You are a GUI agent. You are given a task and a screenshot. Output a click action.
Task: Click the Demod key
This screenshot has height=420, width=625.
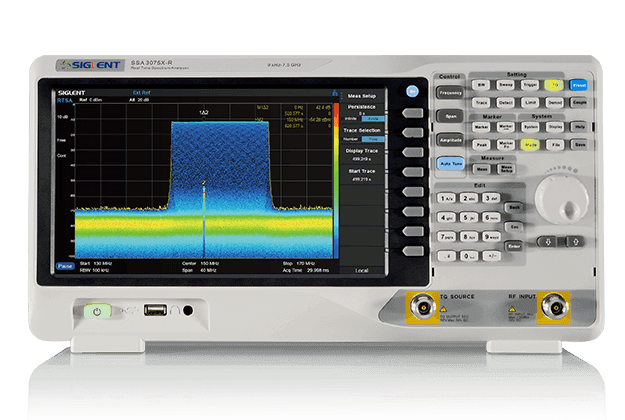(554, 102)
